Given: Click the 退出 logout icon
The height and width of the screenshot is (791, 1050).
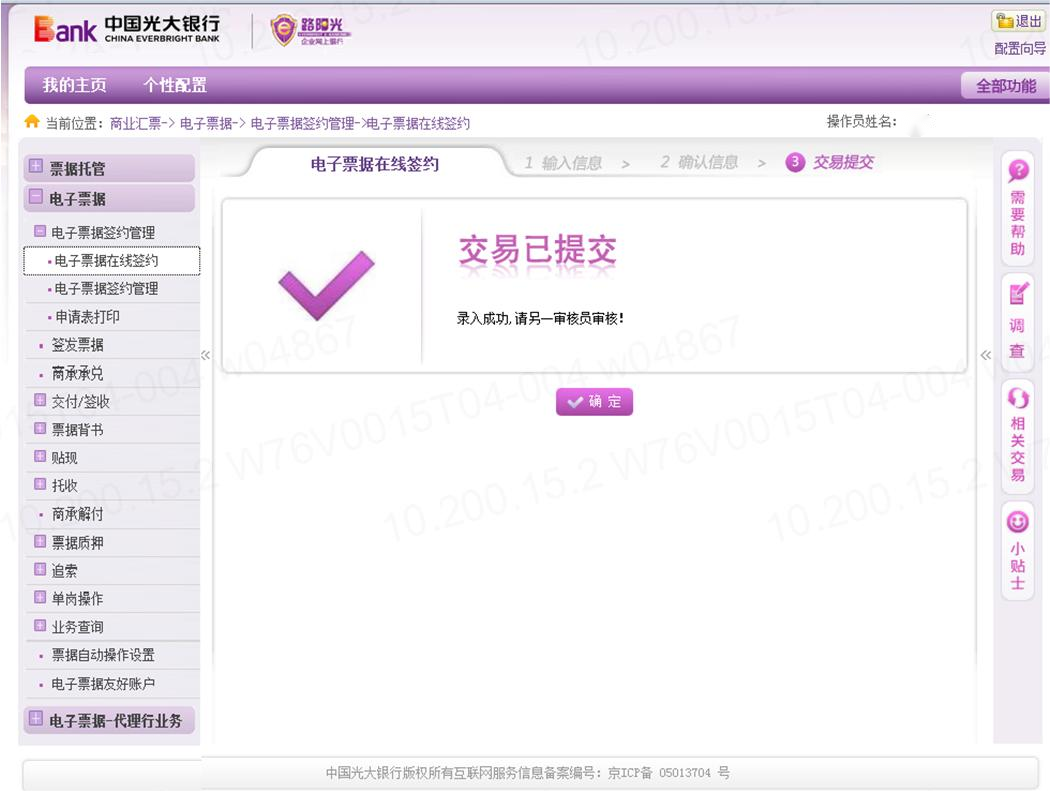Looking at the screenshot, I should tap(1004, 21).
